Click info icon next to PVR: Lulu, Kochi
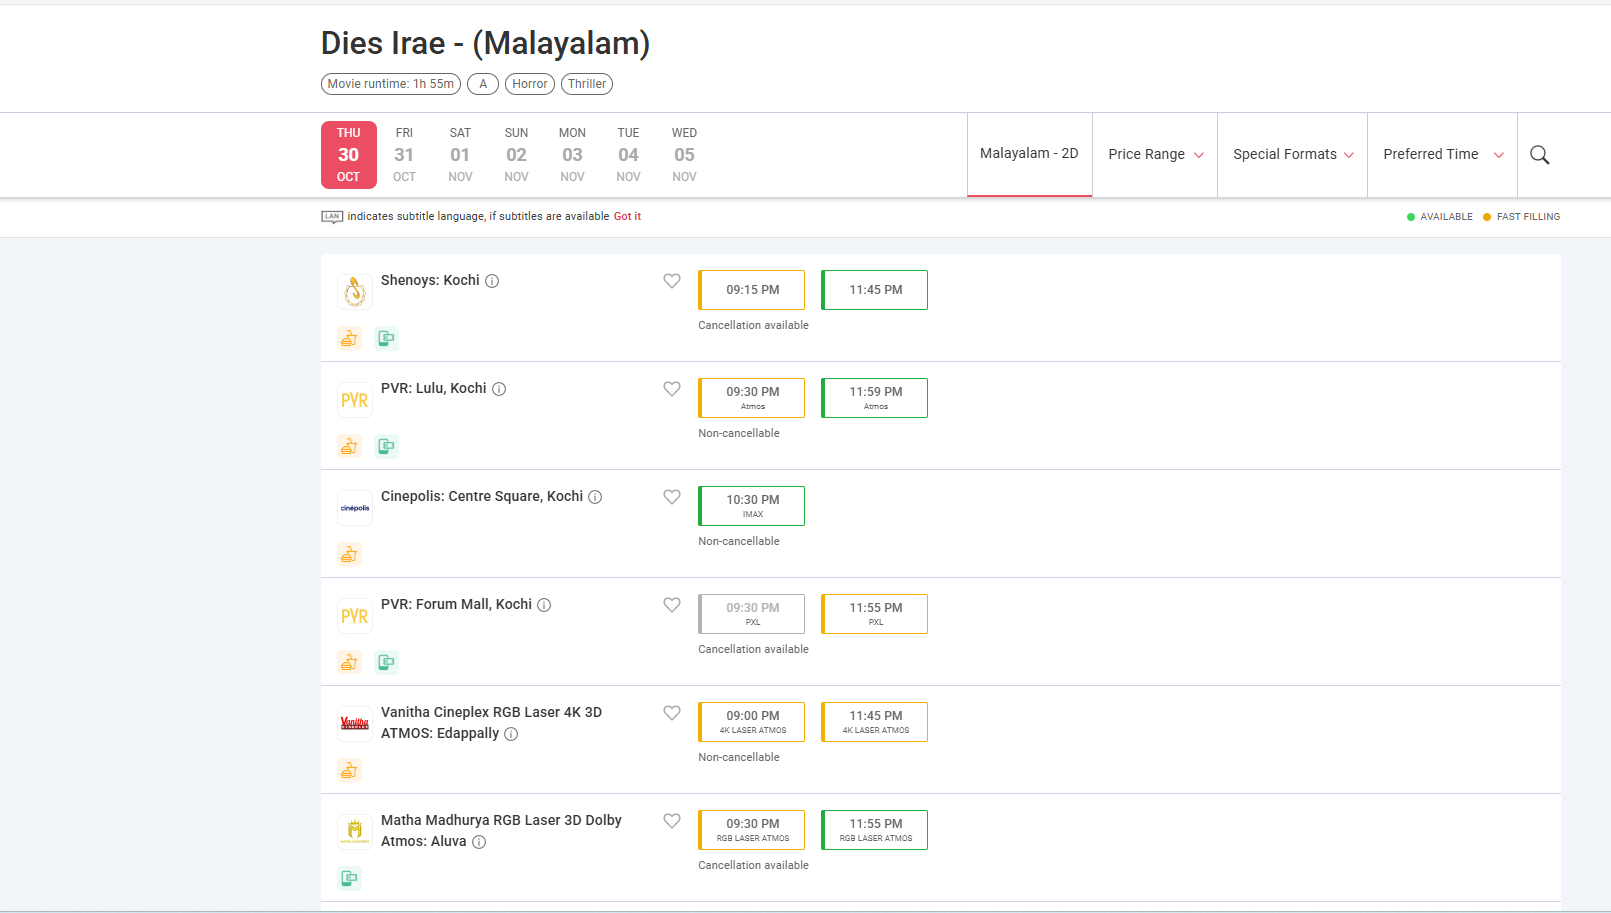 (x=499, y=389)
